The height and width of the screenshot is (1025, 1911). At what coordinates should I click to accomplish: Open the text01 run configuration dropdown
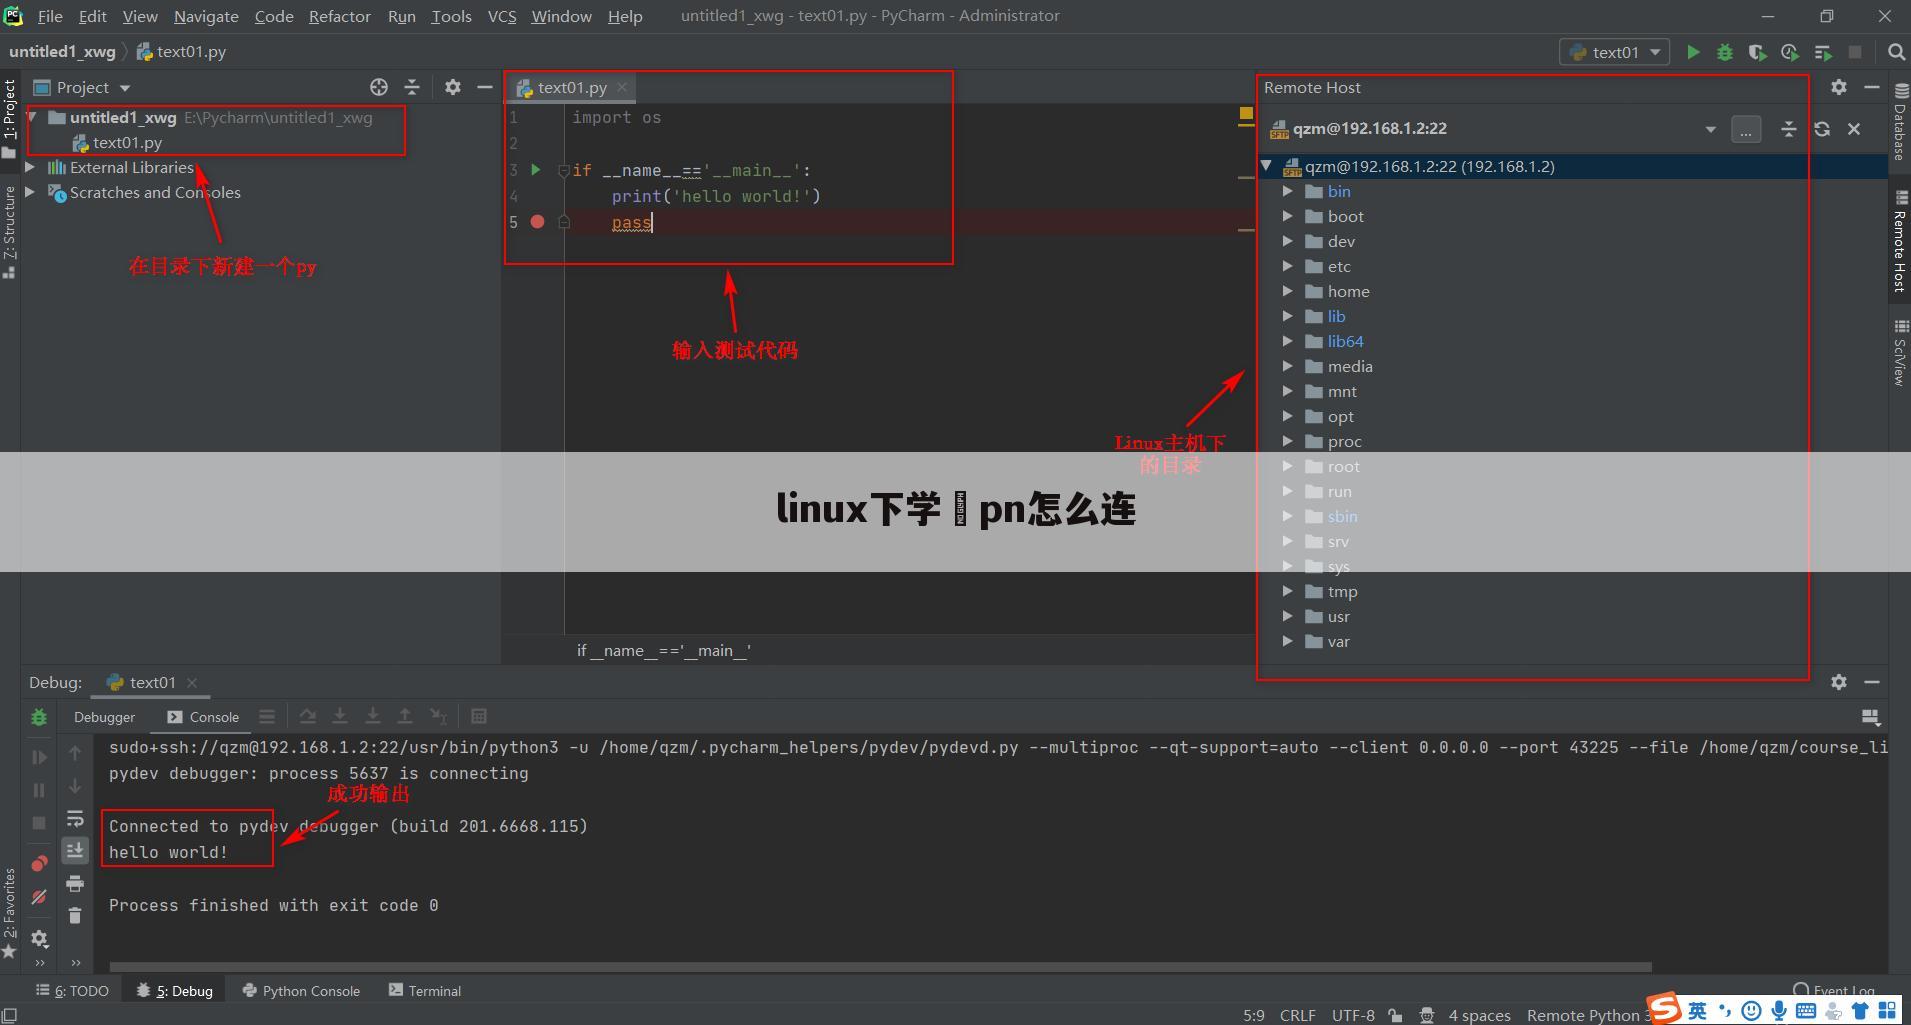point(1614,52)
